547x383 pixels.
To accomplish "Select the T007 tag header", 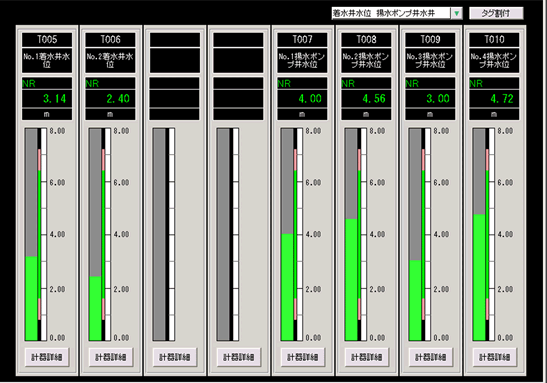I will click(302, 40).
